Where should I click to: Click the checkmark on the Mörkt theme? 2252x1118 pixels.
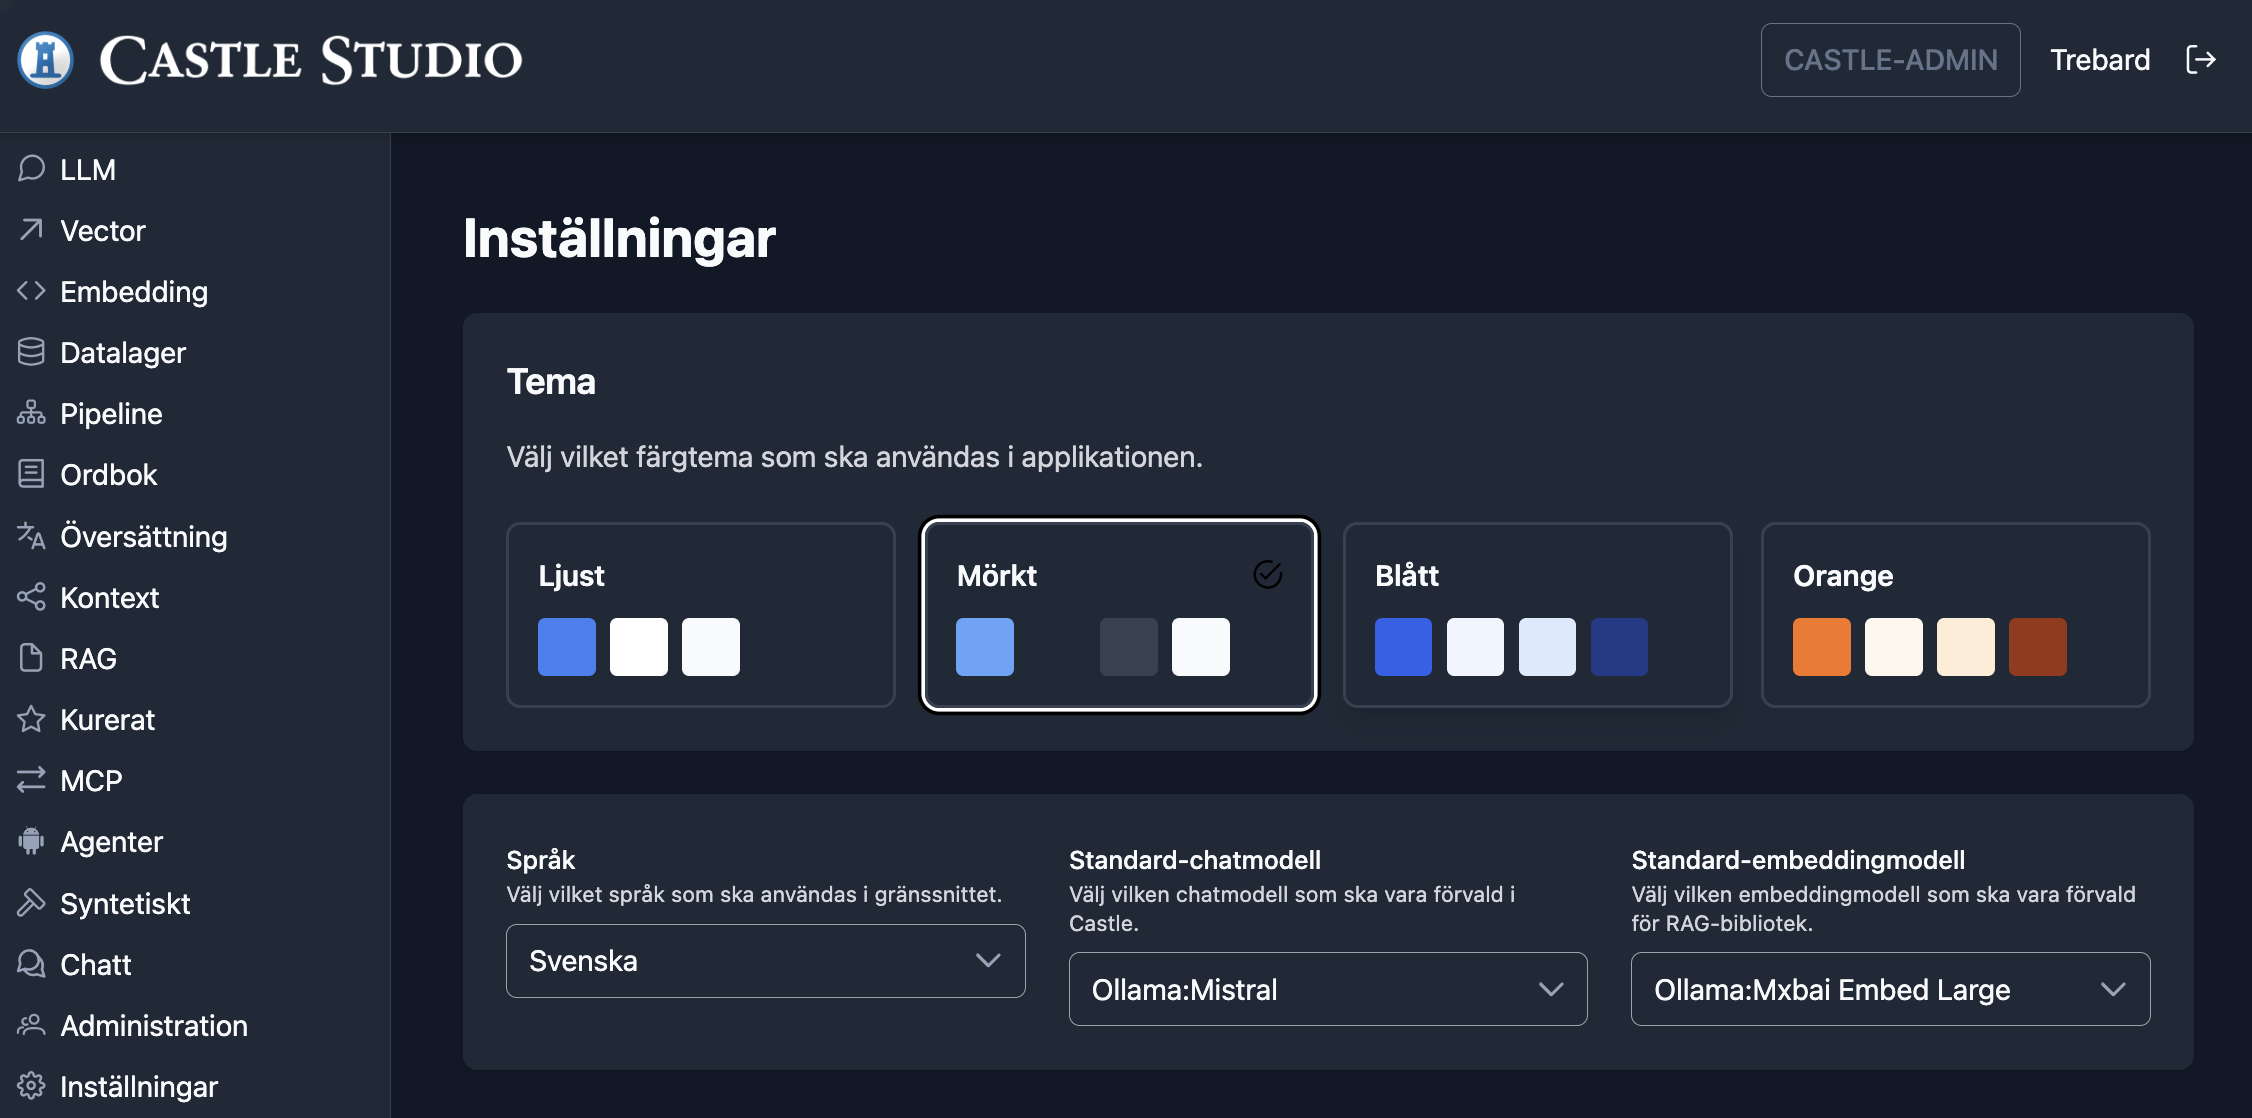(1267, 574)
